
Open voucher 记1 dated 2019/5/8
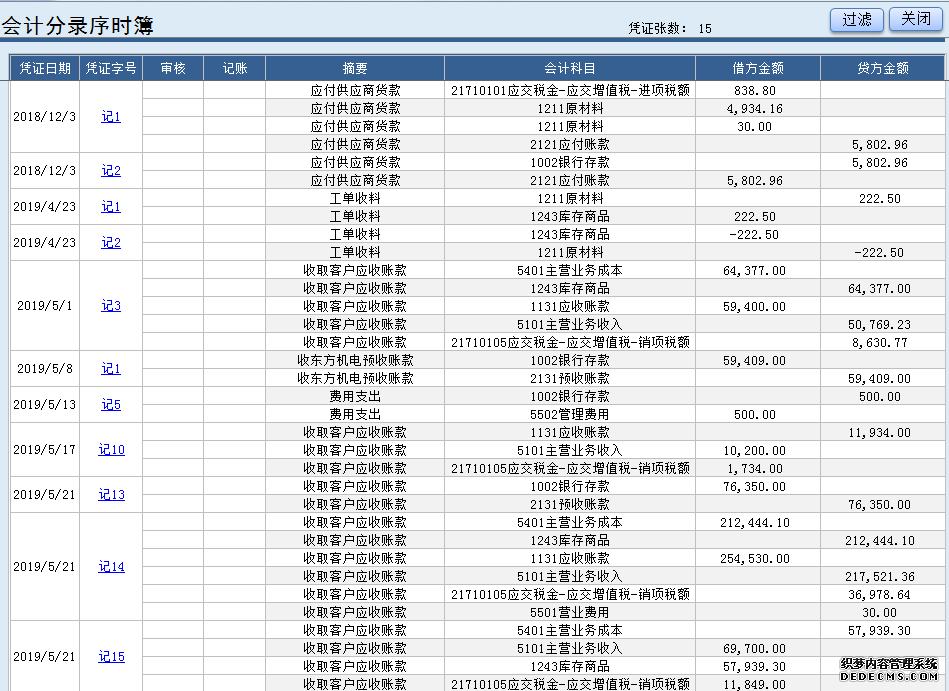[111, 368]
